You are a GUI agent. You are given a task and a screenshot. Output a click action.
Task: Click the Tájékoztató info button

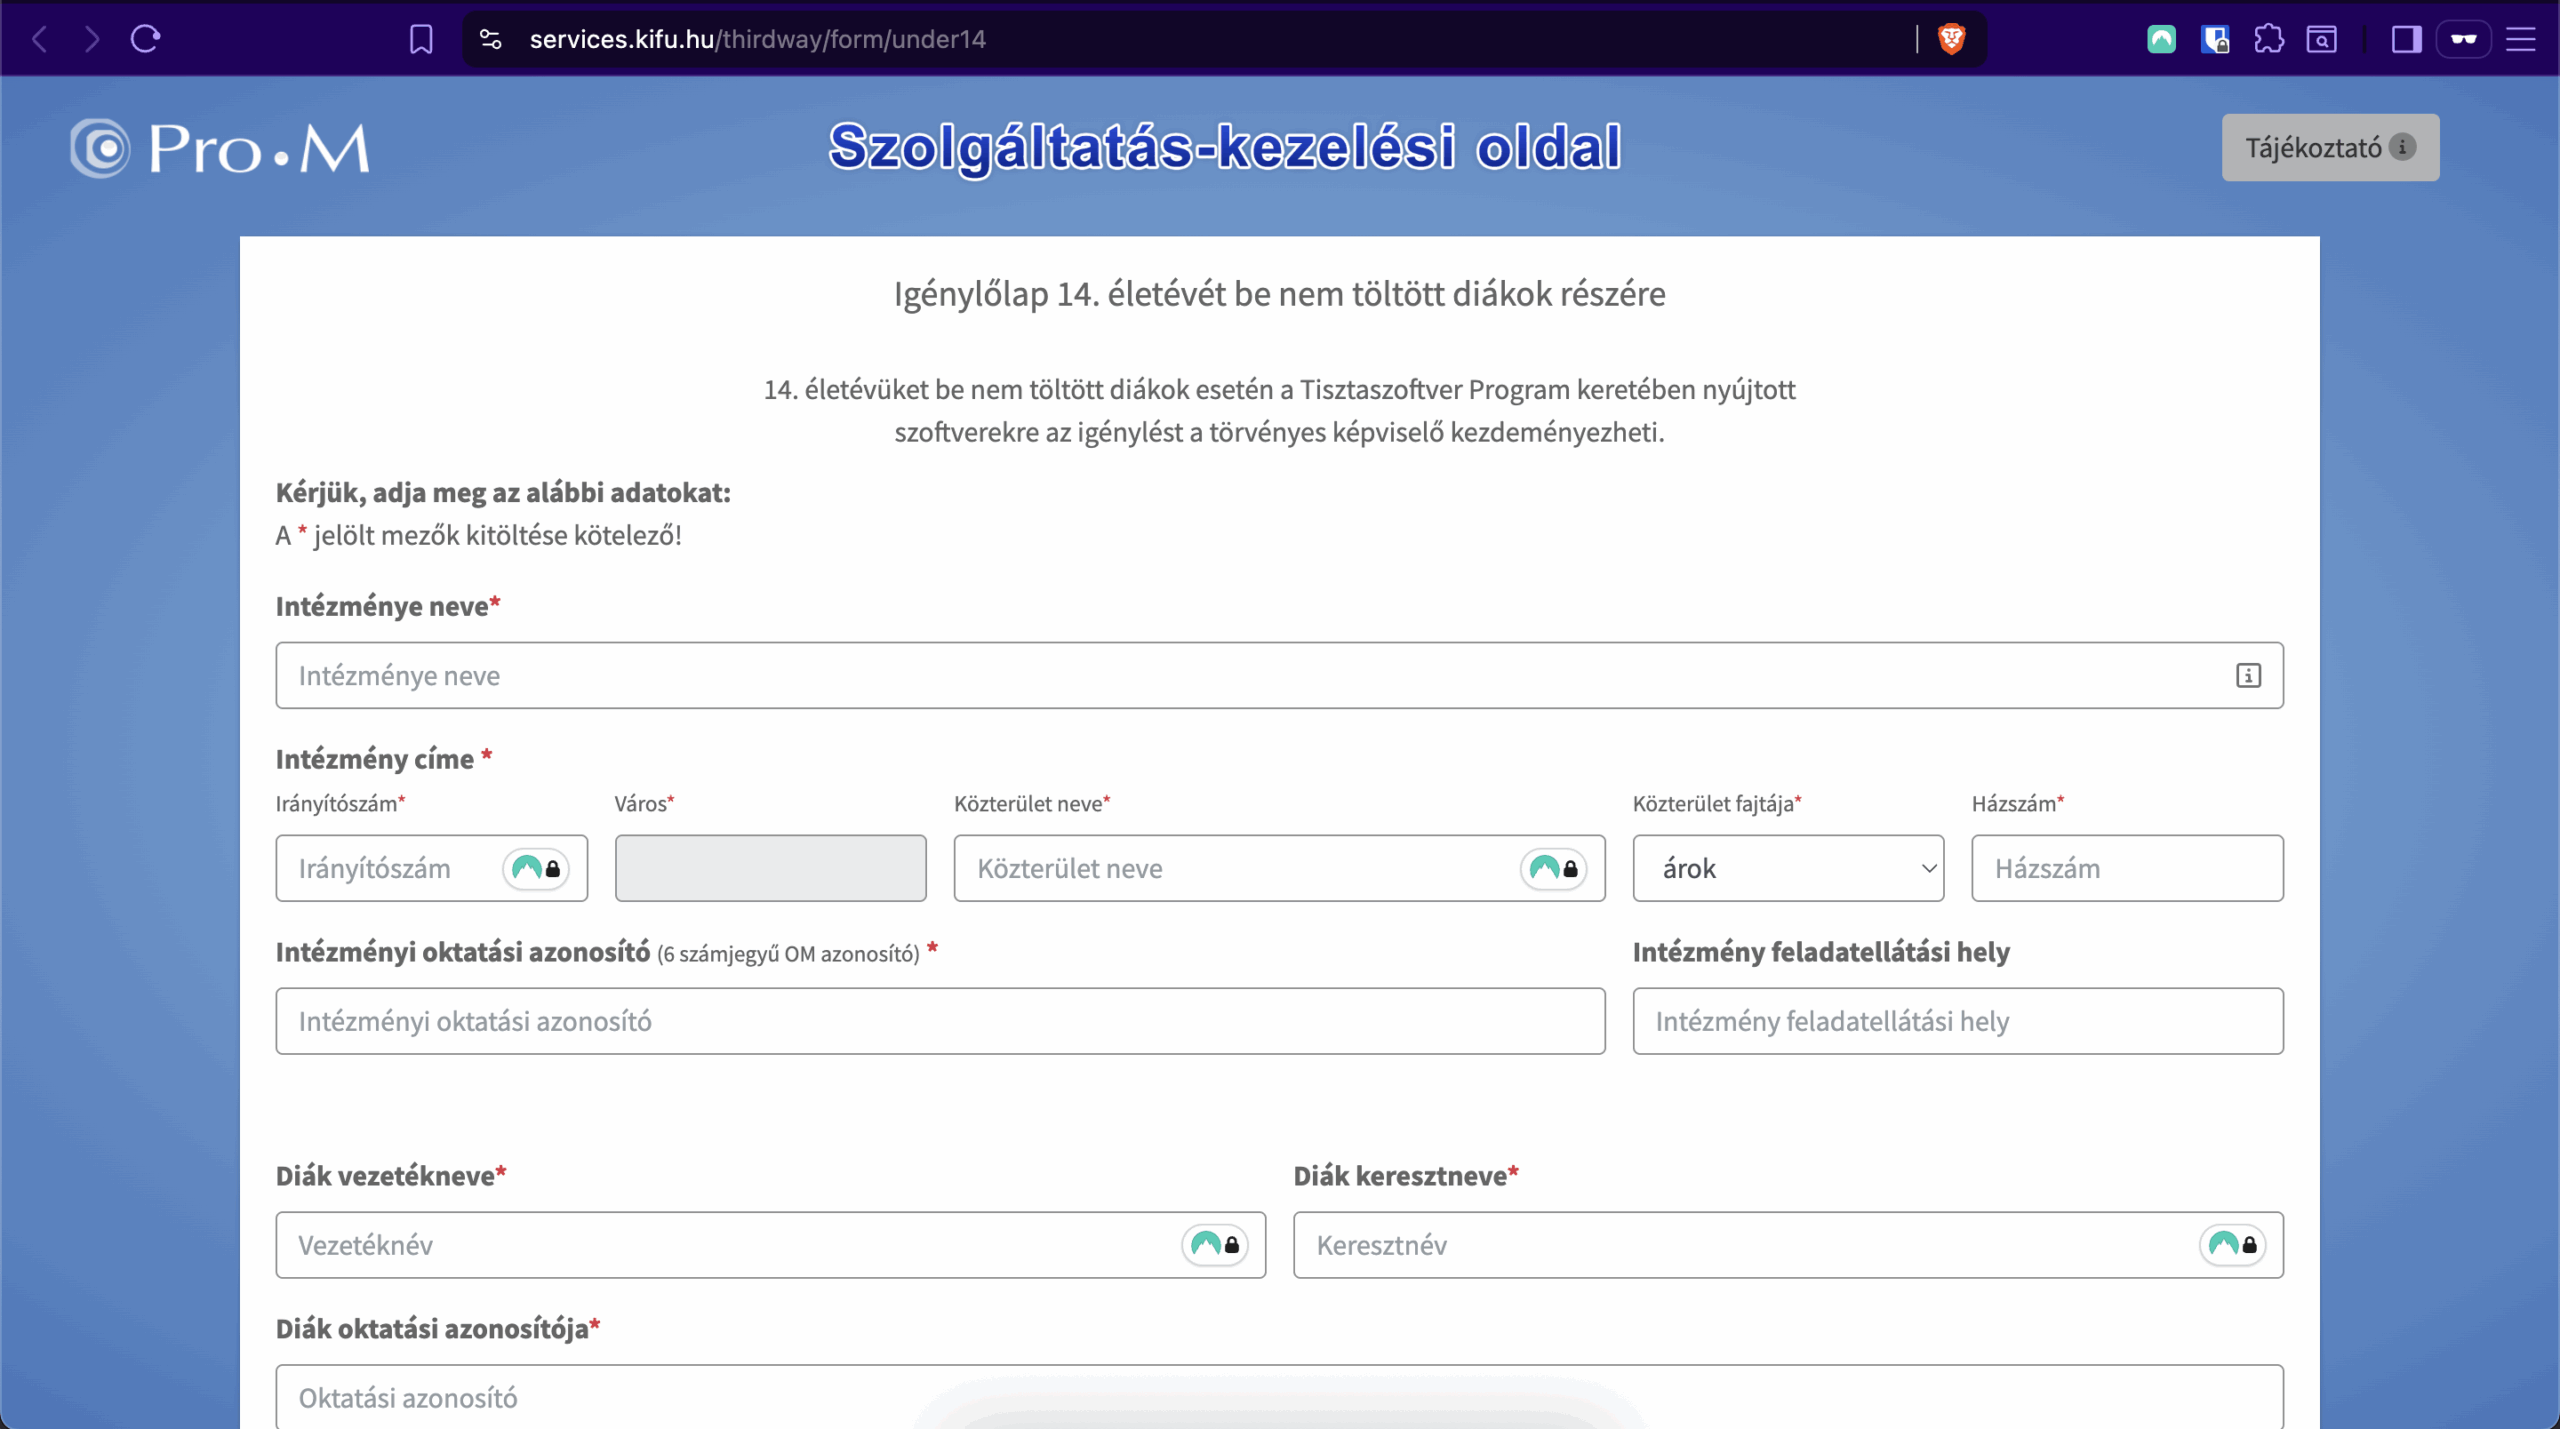[2329, 148]
